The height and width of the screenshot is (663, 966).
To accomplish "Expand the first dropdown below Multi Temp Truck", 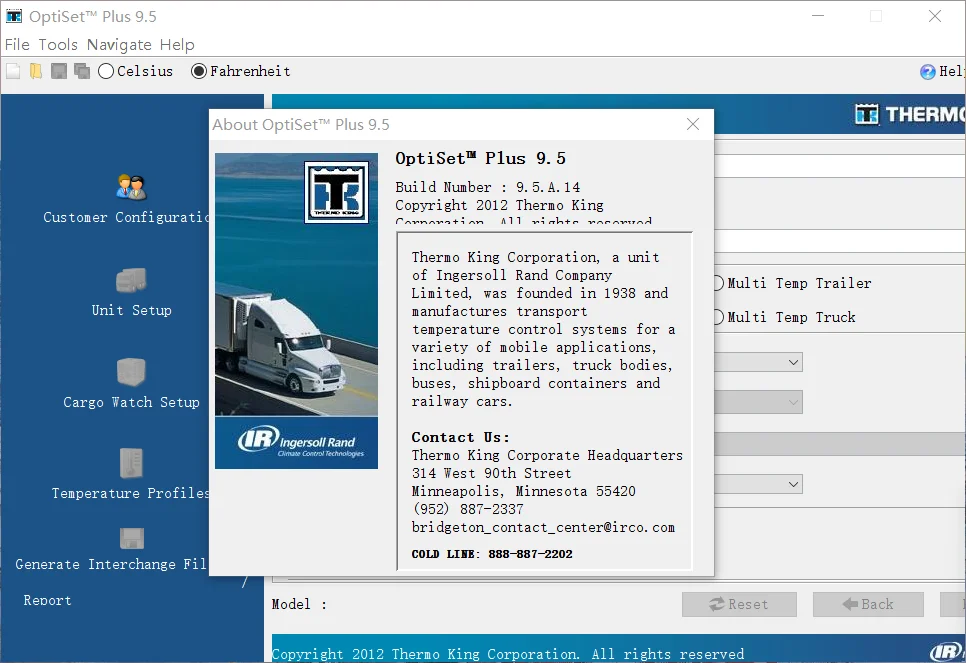I will click(794, 362).
